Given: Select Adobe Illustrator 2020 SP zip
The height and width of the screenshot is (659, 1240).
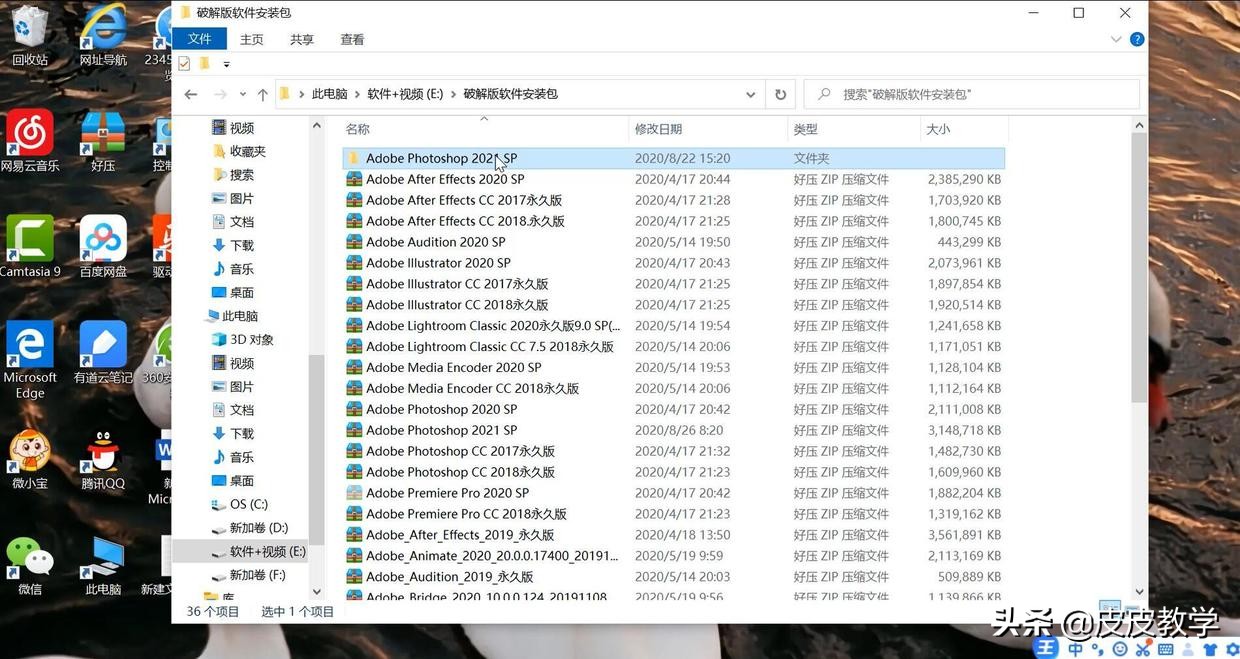Looking at the screenshot, I should (673, 263).
